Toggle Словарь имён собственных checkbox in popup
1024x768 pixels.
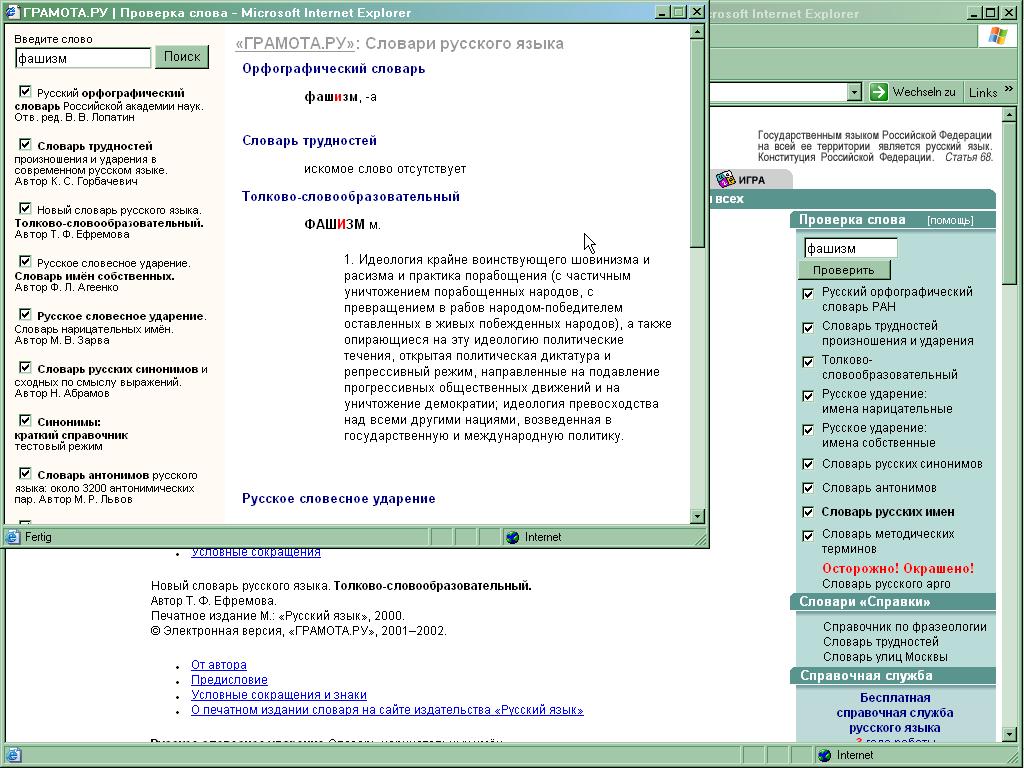tap(25, 261)
